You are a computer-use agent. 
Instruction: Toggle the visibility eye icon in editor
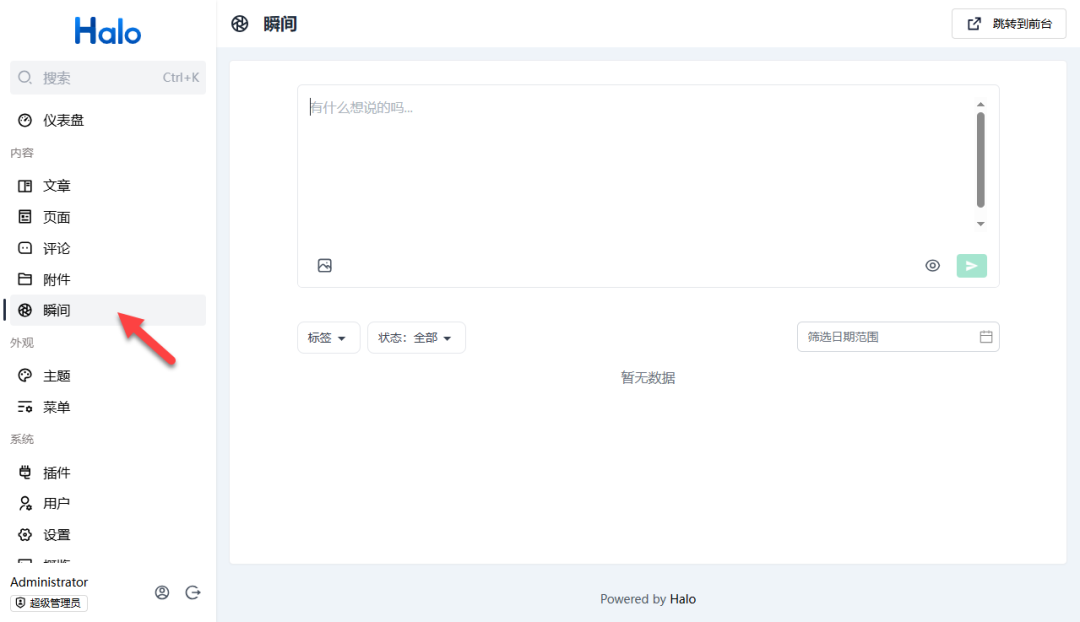click(x=933, y=265)
